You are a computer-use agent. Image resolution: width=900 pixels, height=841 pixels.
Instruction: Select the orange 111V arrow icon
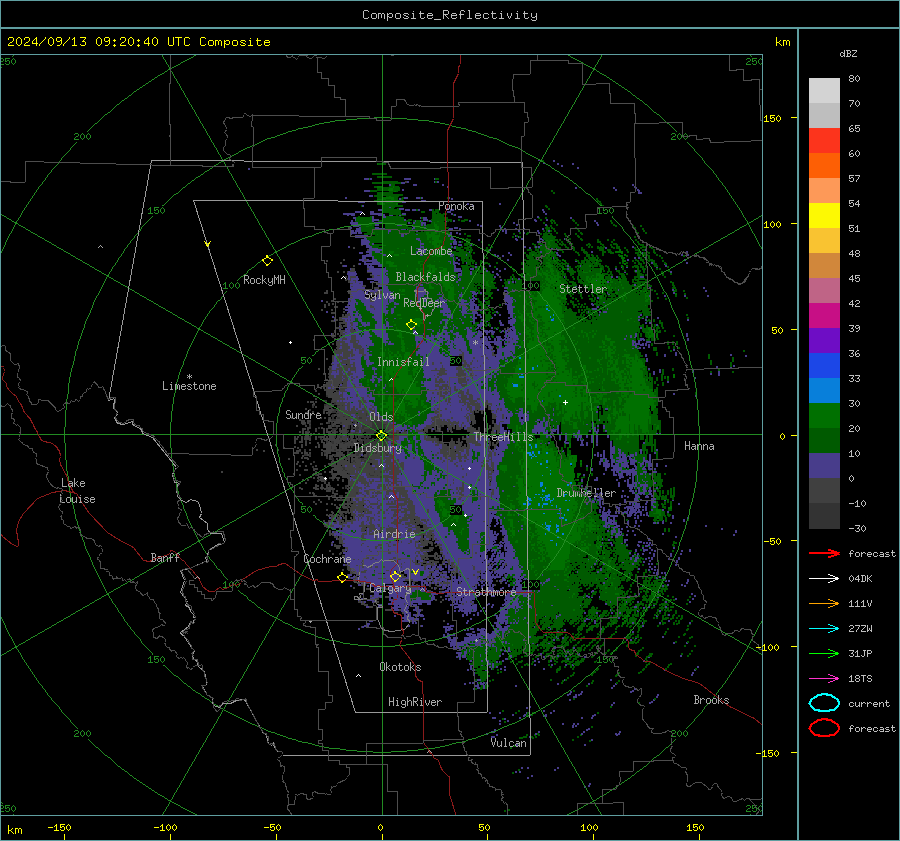tap(824, 603)
